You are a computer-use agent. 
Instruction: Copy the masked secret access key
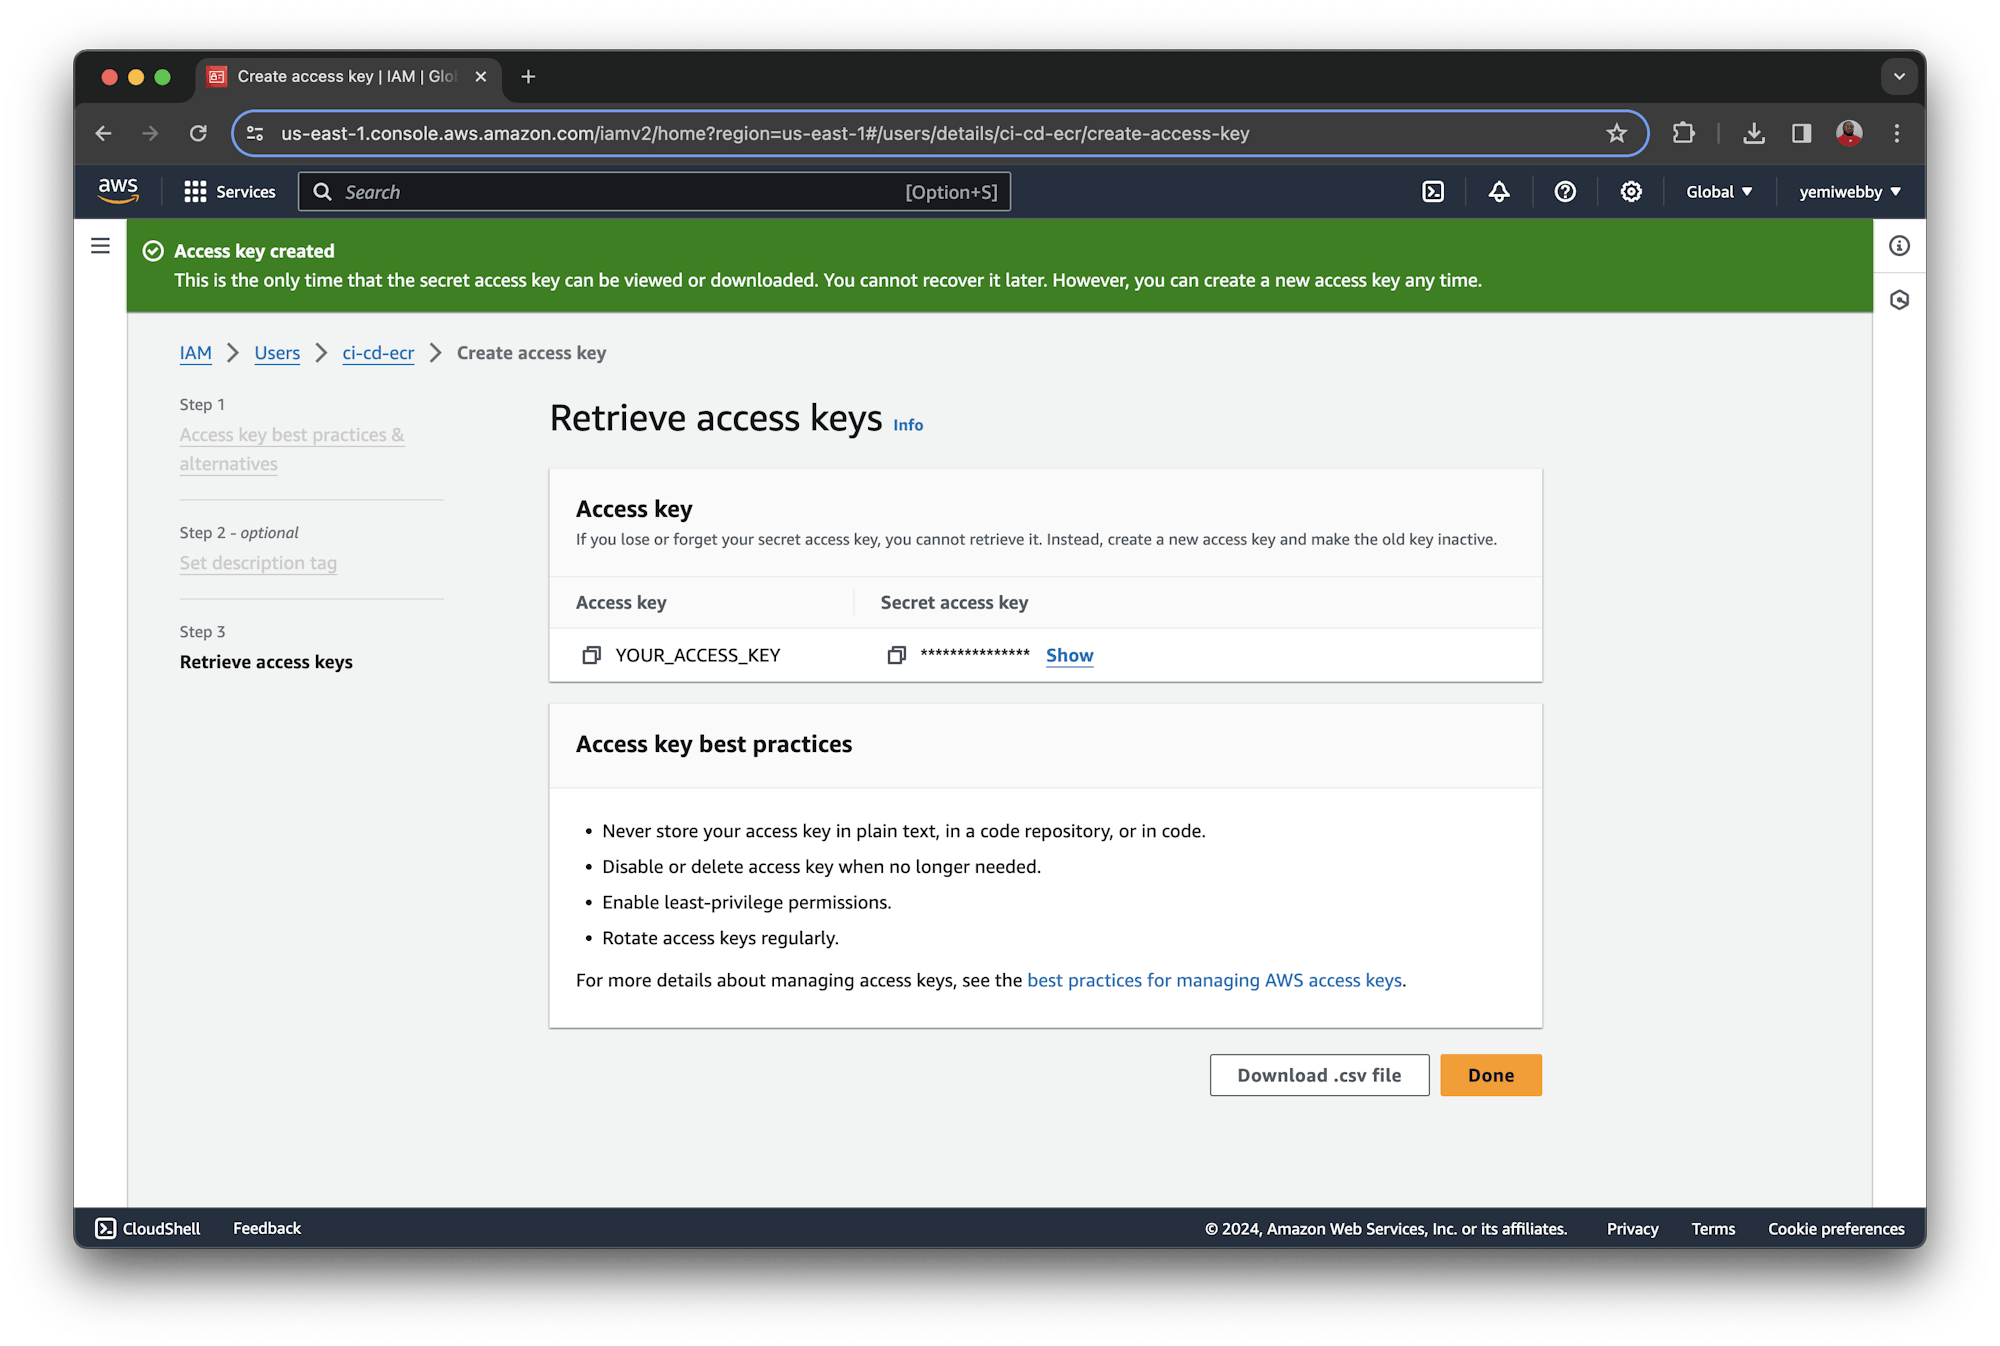click(x=896, y=655)
